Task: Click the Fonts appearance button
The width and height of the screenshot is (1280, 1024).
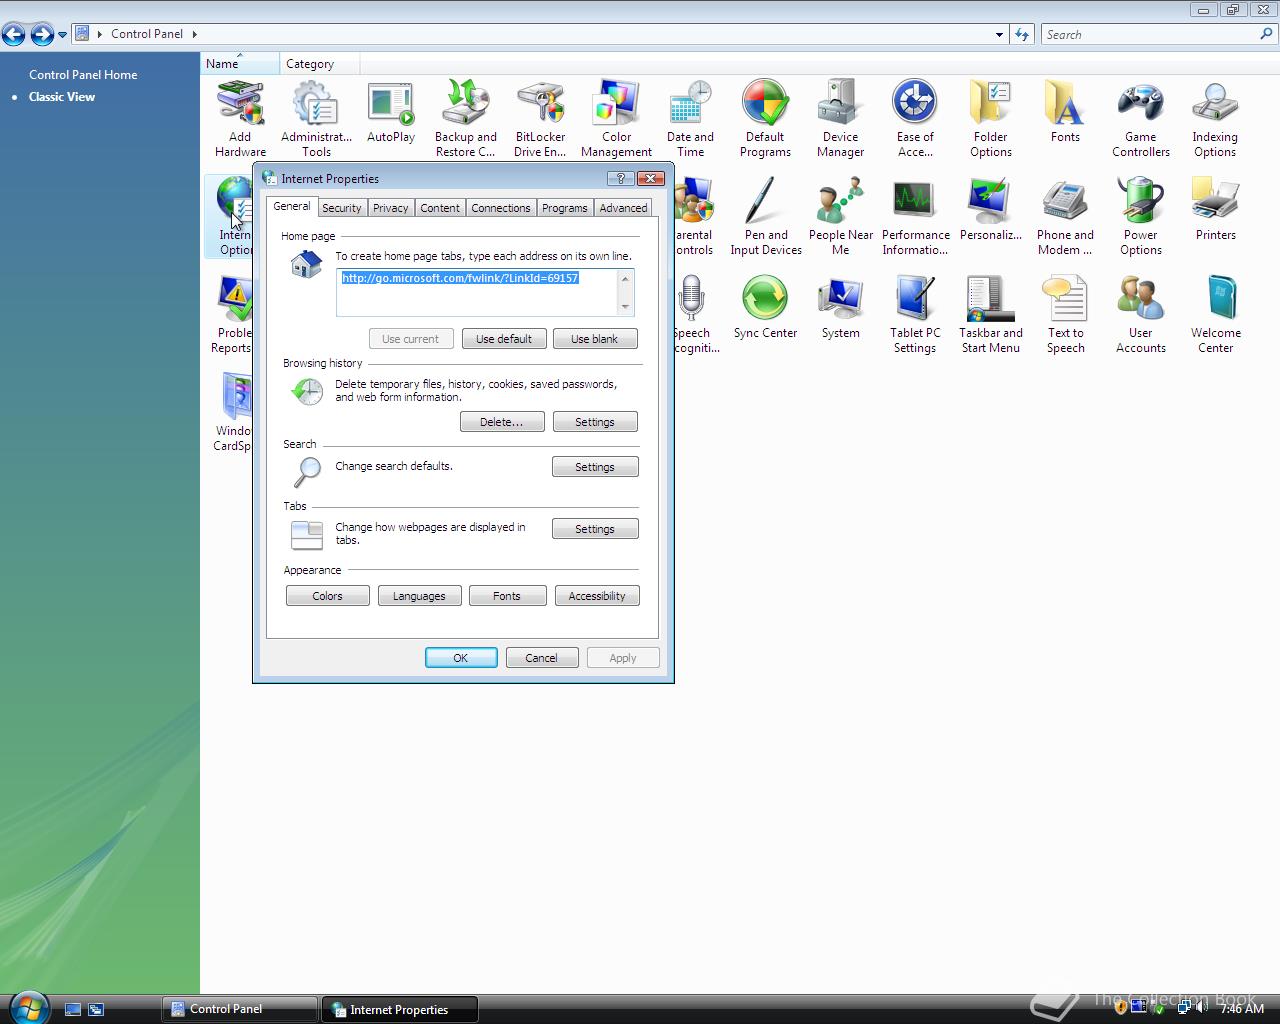Action: point(507,596)
